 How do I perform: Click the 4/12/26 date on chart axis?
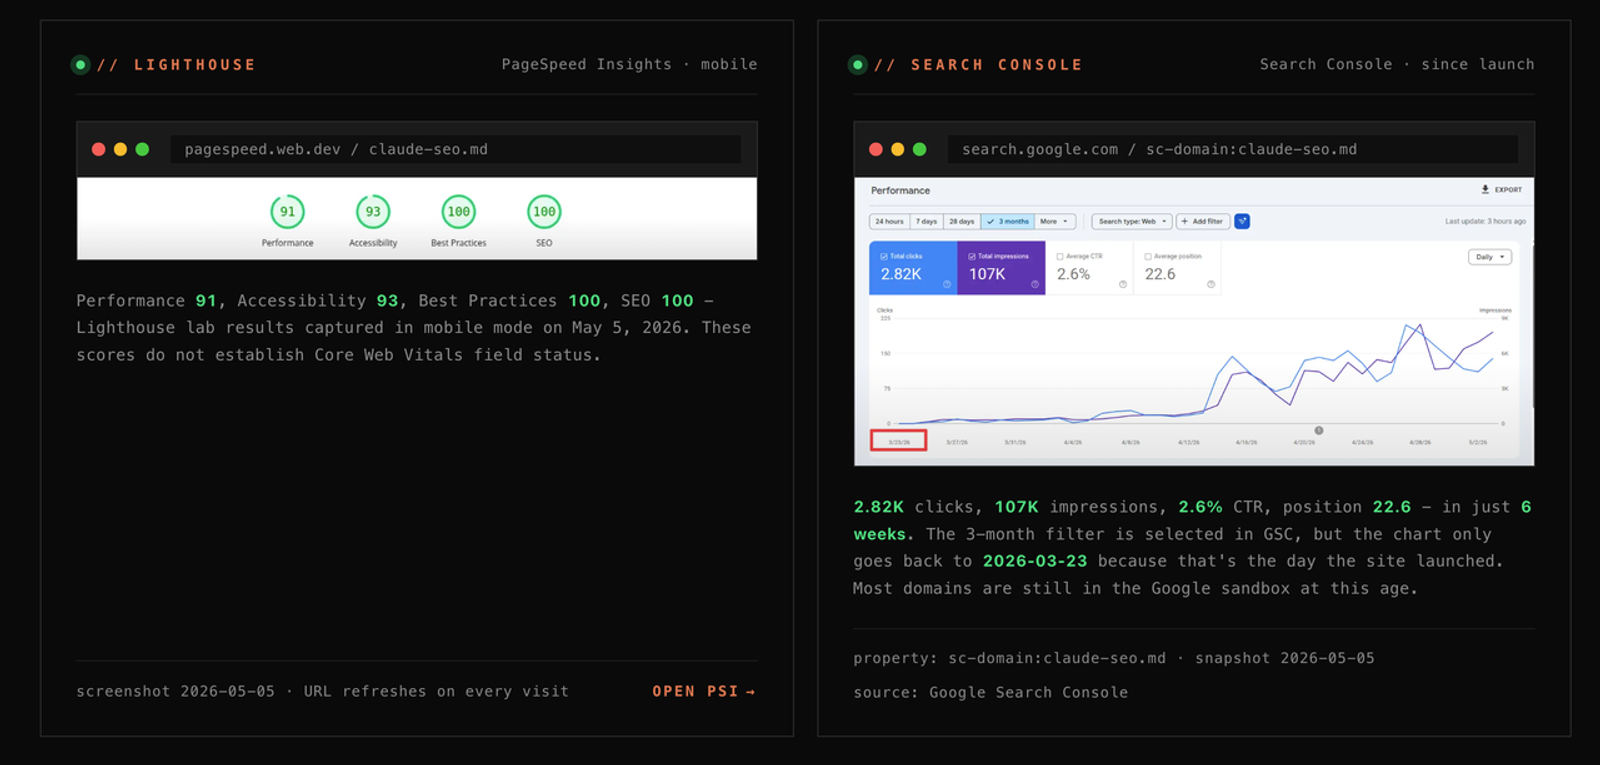(1189, 442)
